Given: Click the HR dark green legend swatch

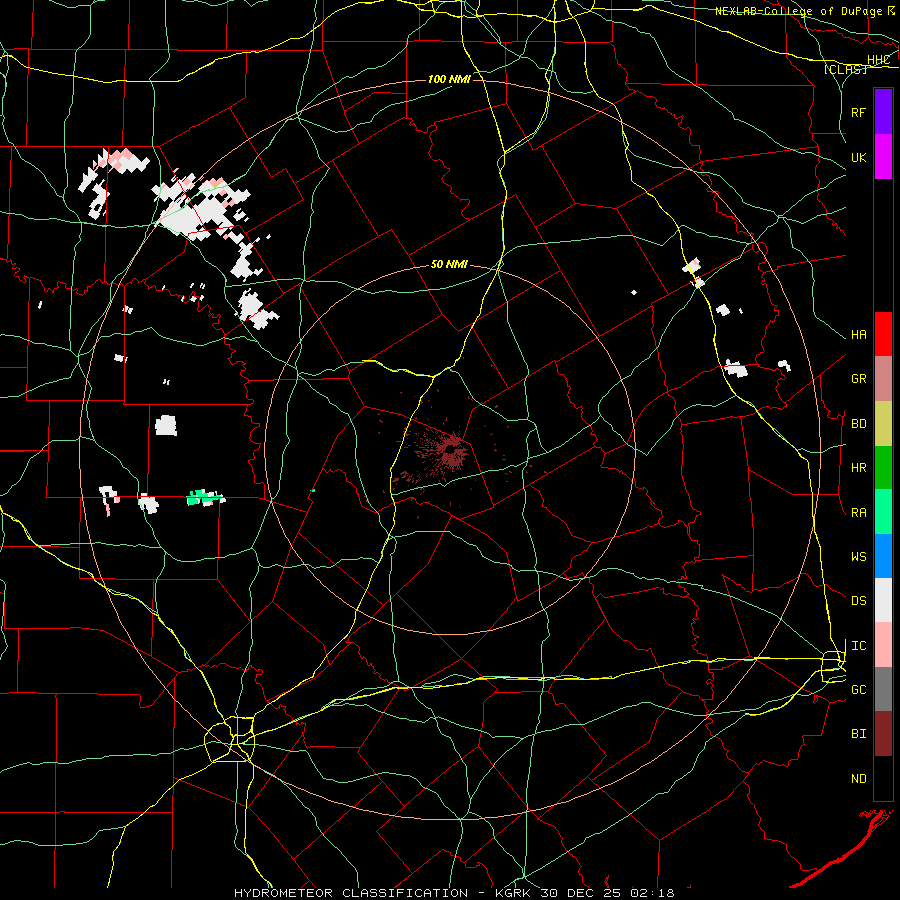Looking at the screenshot, I should tap(883, 467).
